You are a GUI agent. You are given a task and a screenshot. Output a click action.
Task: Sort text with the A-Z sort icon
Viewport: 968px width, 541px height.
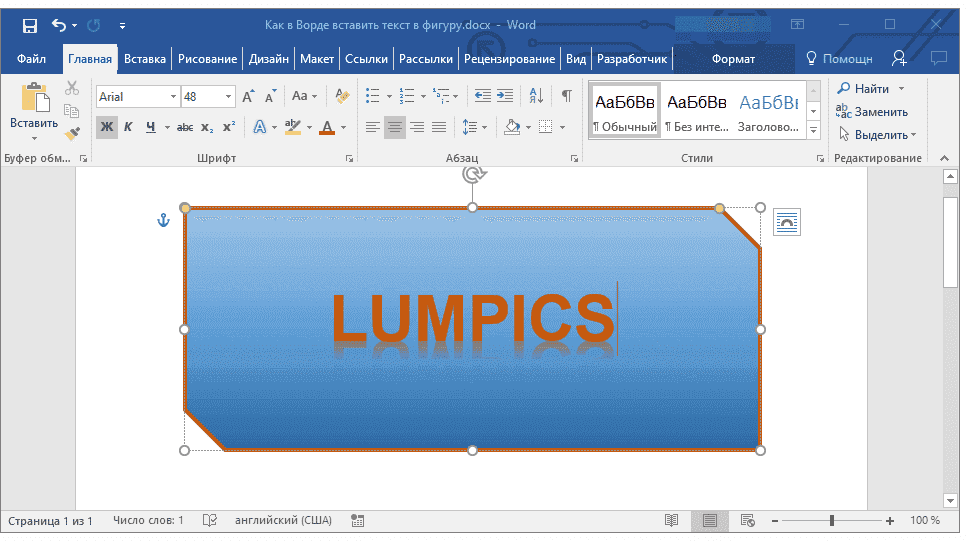pos(536,96)
